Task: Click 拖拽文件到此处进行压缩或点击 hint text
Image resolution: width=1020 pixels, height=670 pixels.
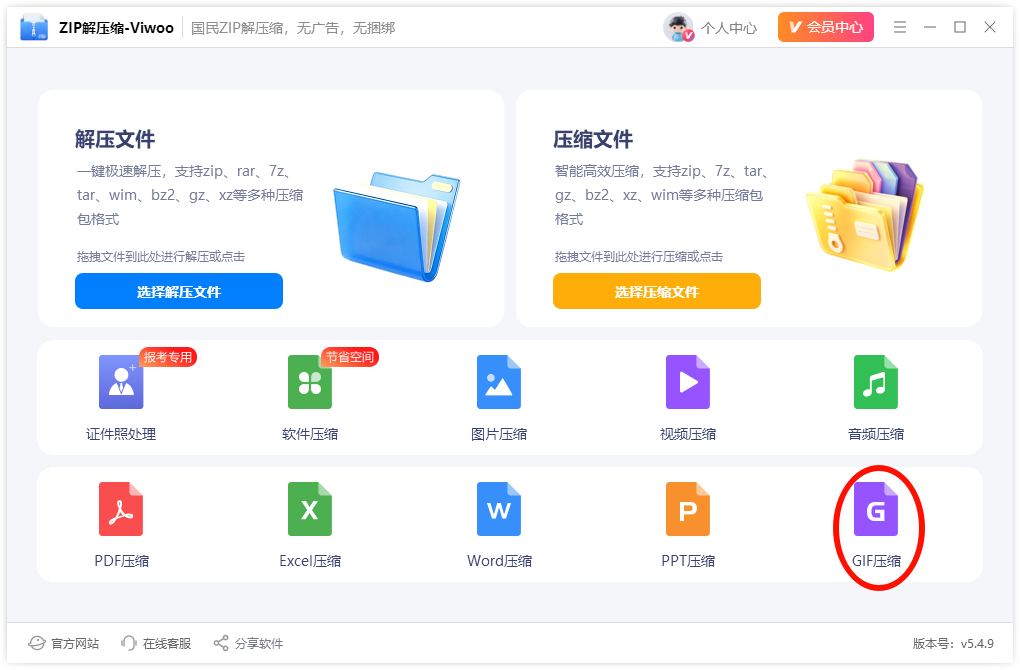Action: [639, 257]
